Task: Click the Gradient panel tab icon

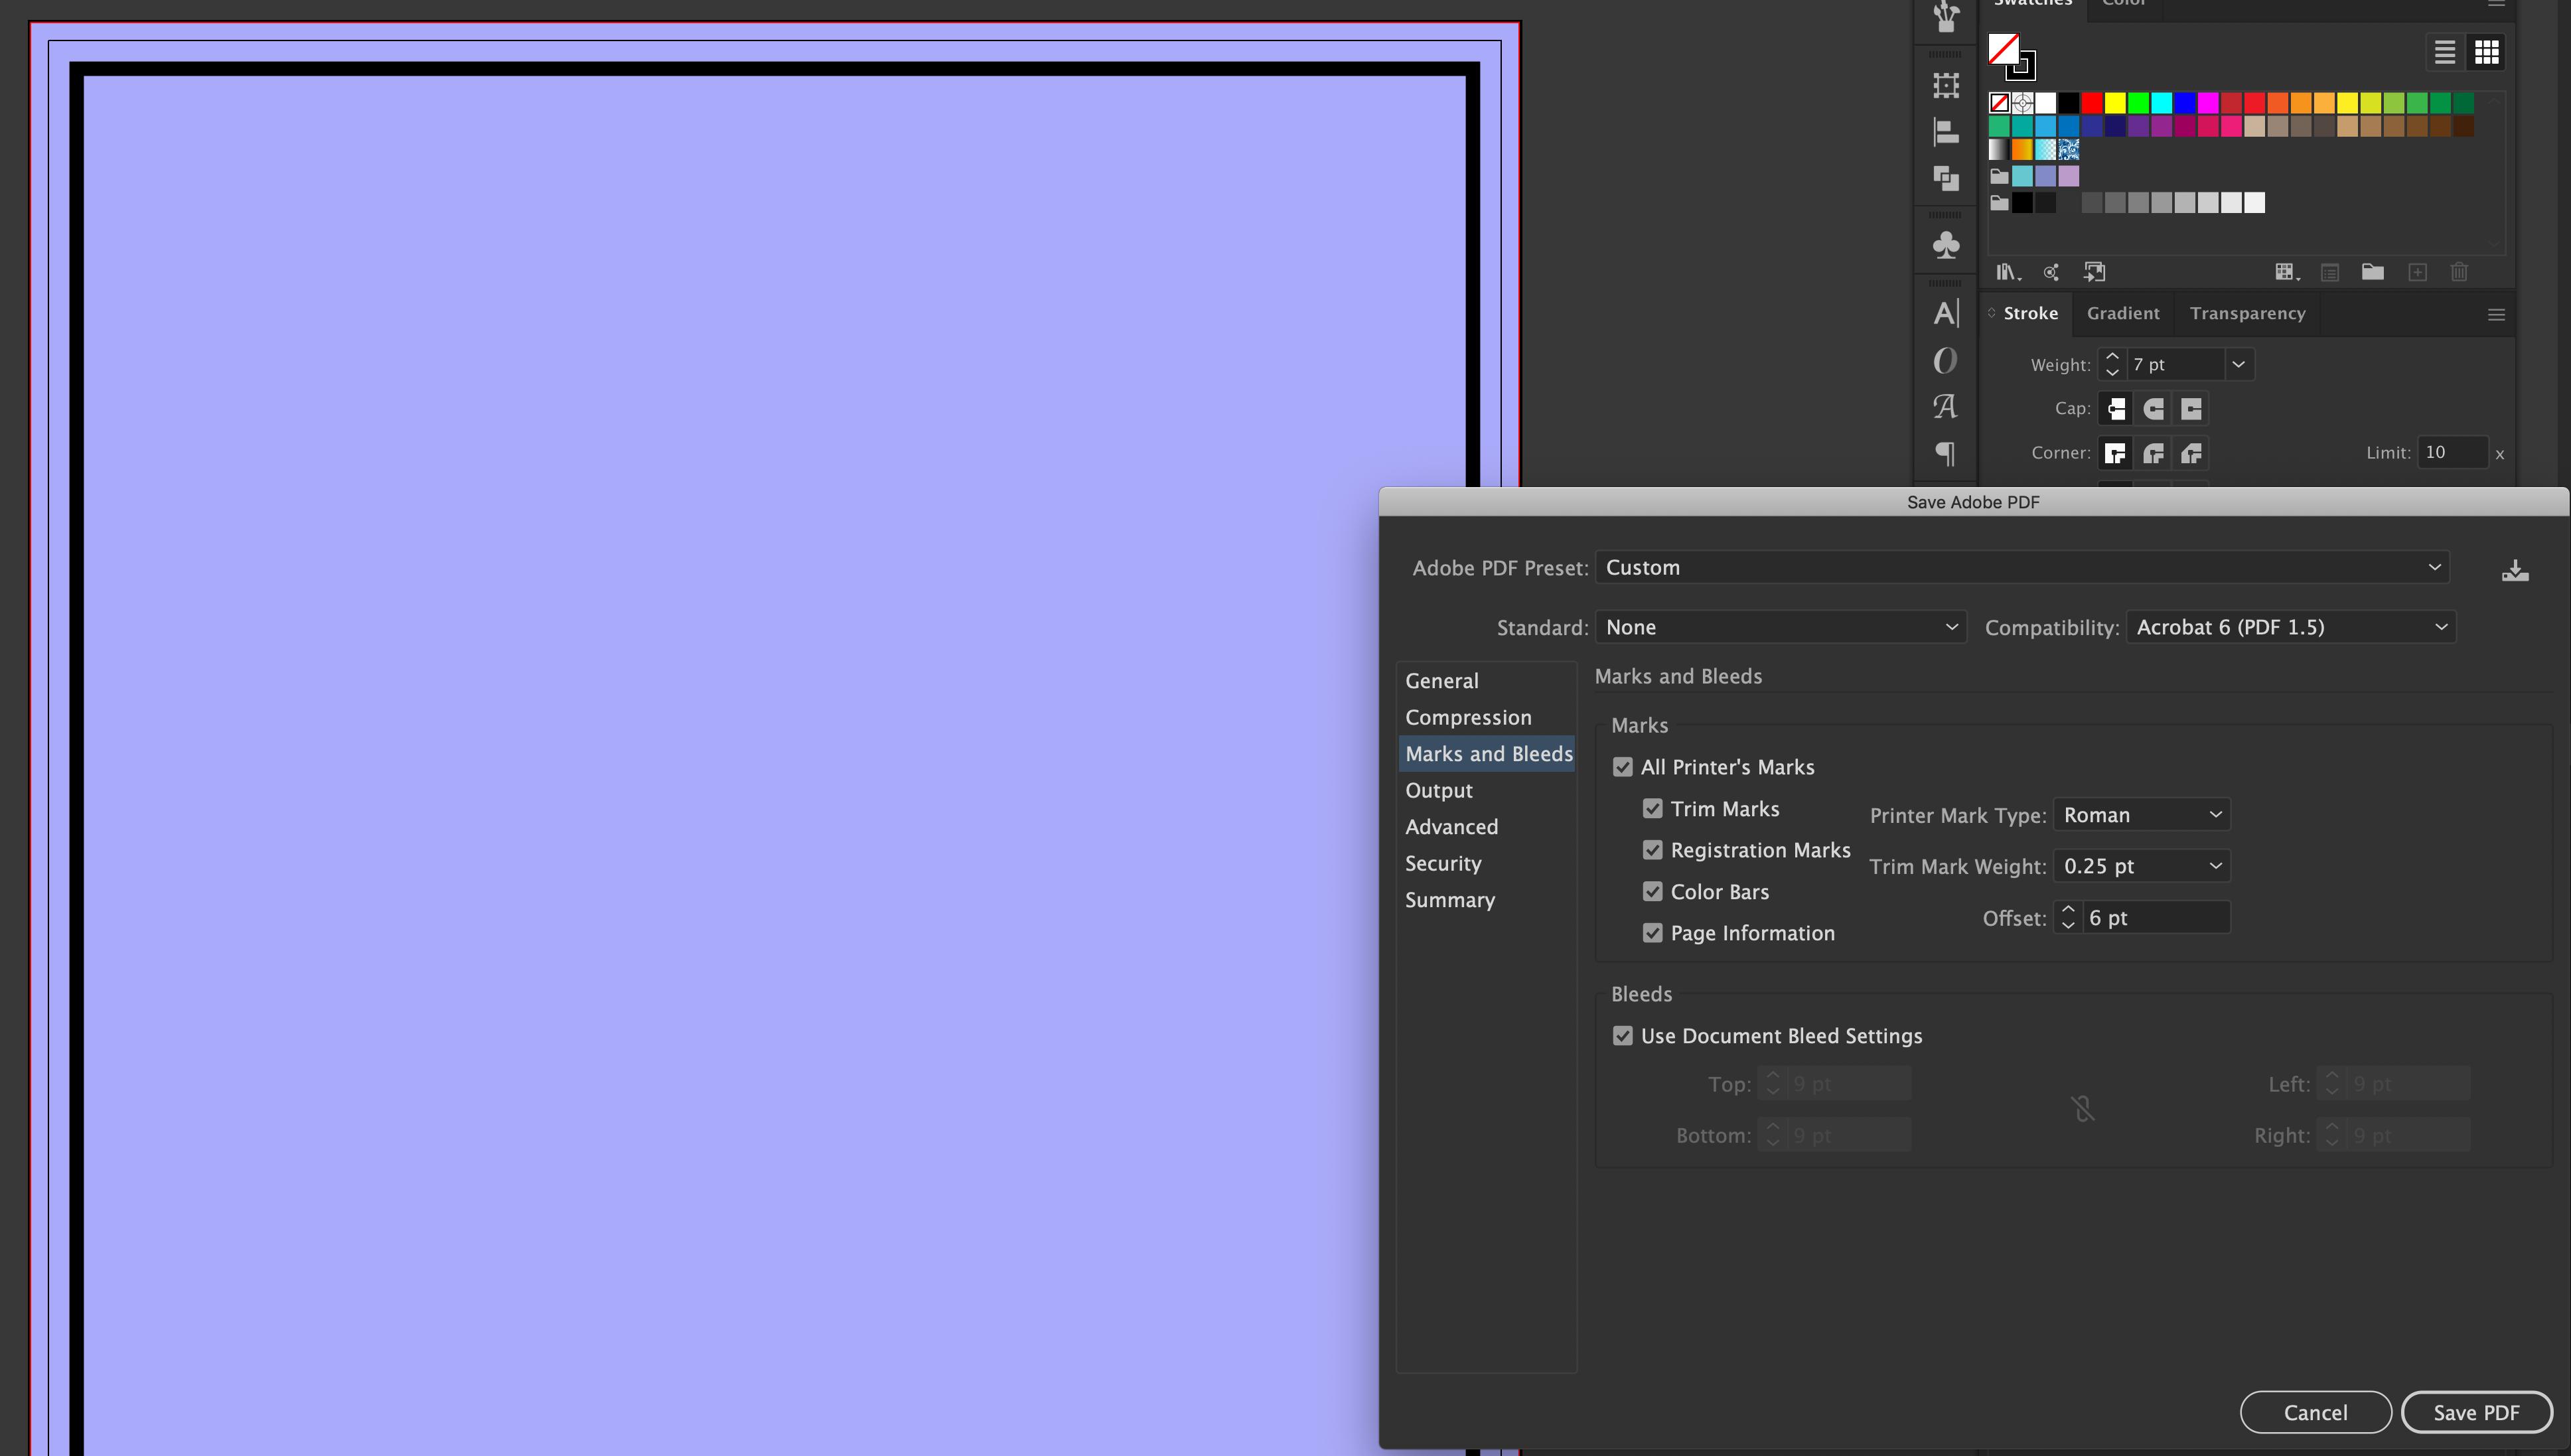Action: pos(2124,313)
